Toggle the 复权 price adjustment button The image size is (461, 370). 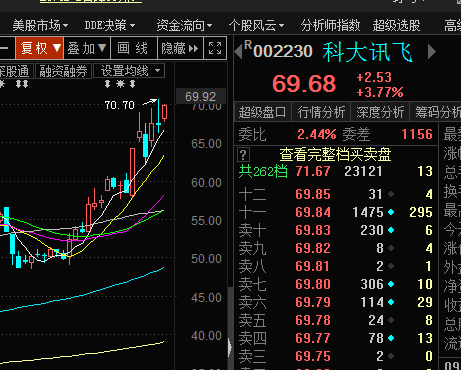click(x=39, y=48)
